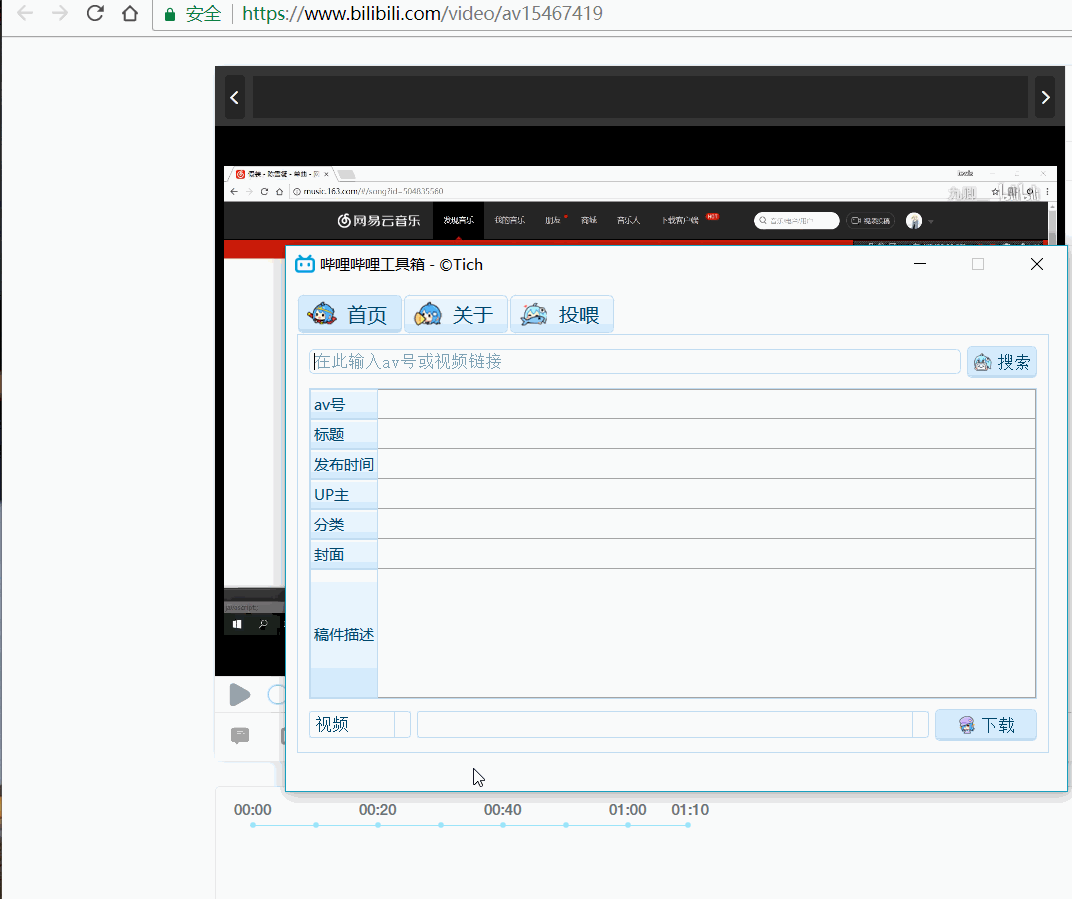1072x899 pixels.
Task: Click the green 安全 lock icon
Action: pos(170,14)
